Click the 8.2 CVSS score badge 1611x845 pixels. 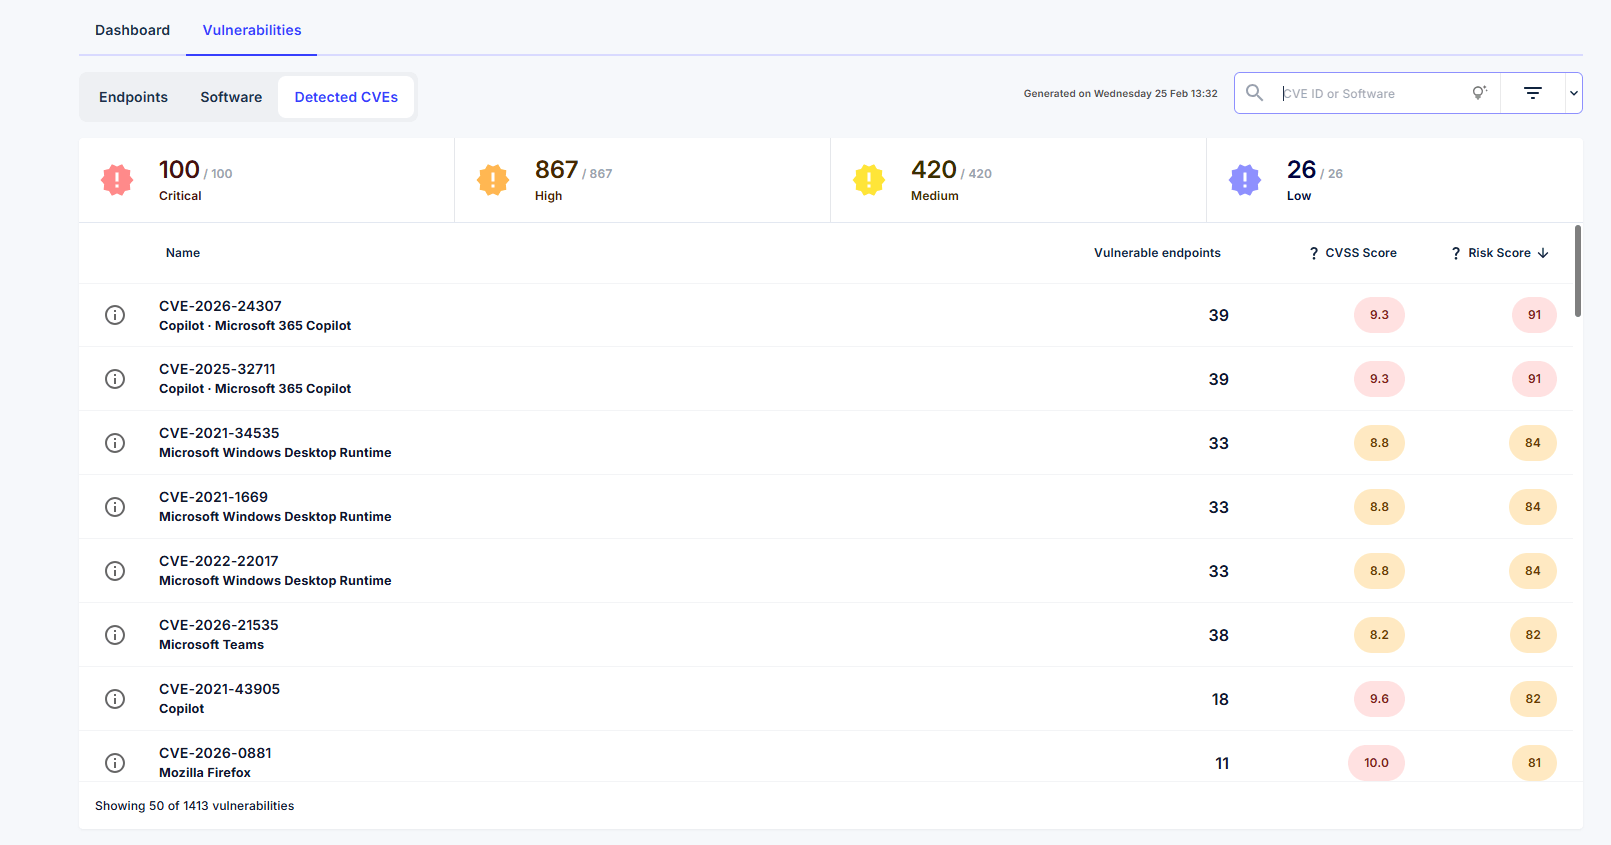1379,635
